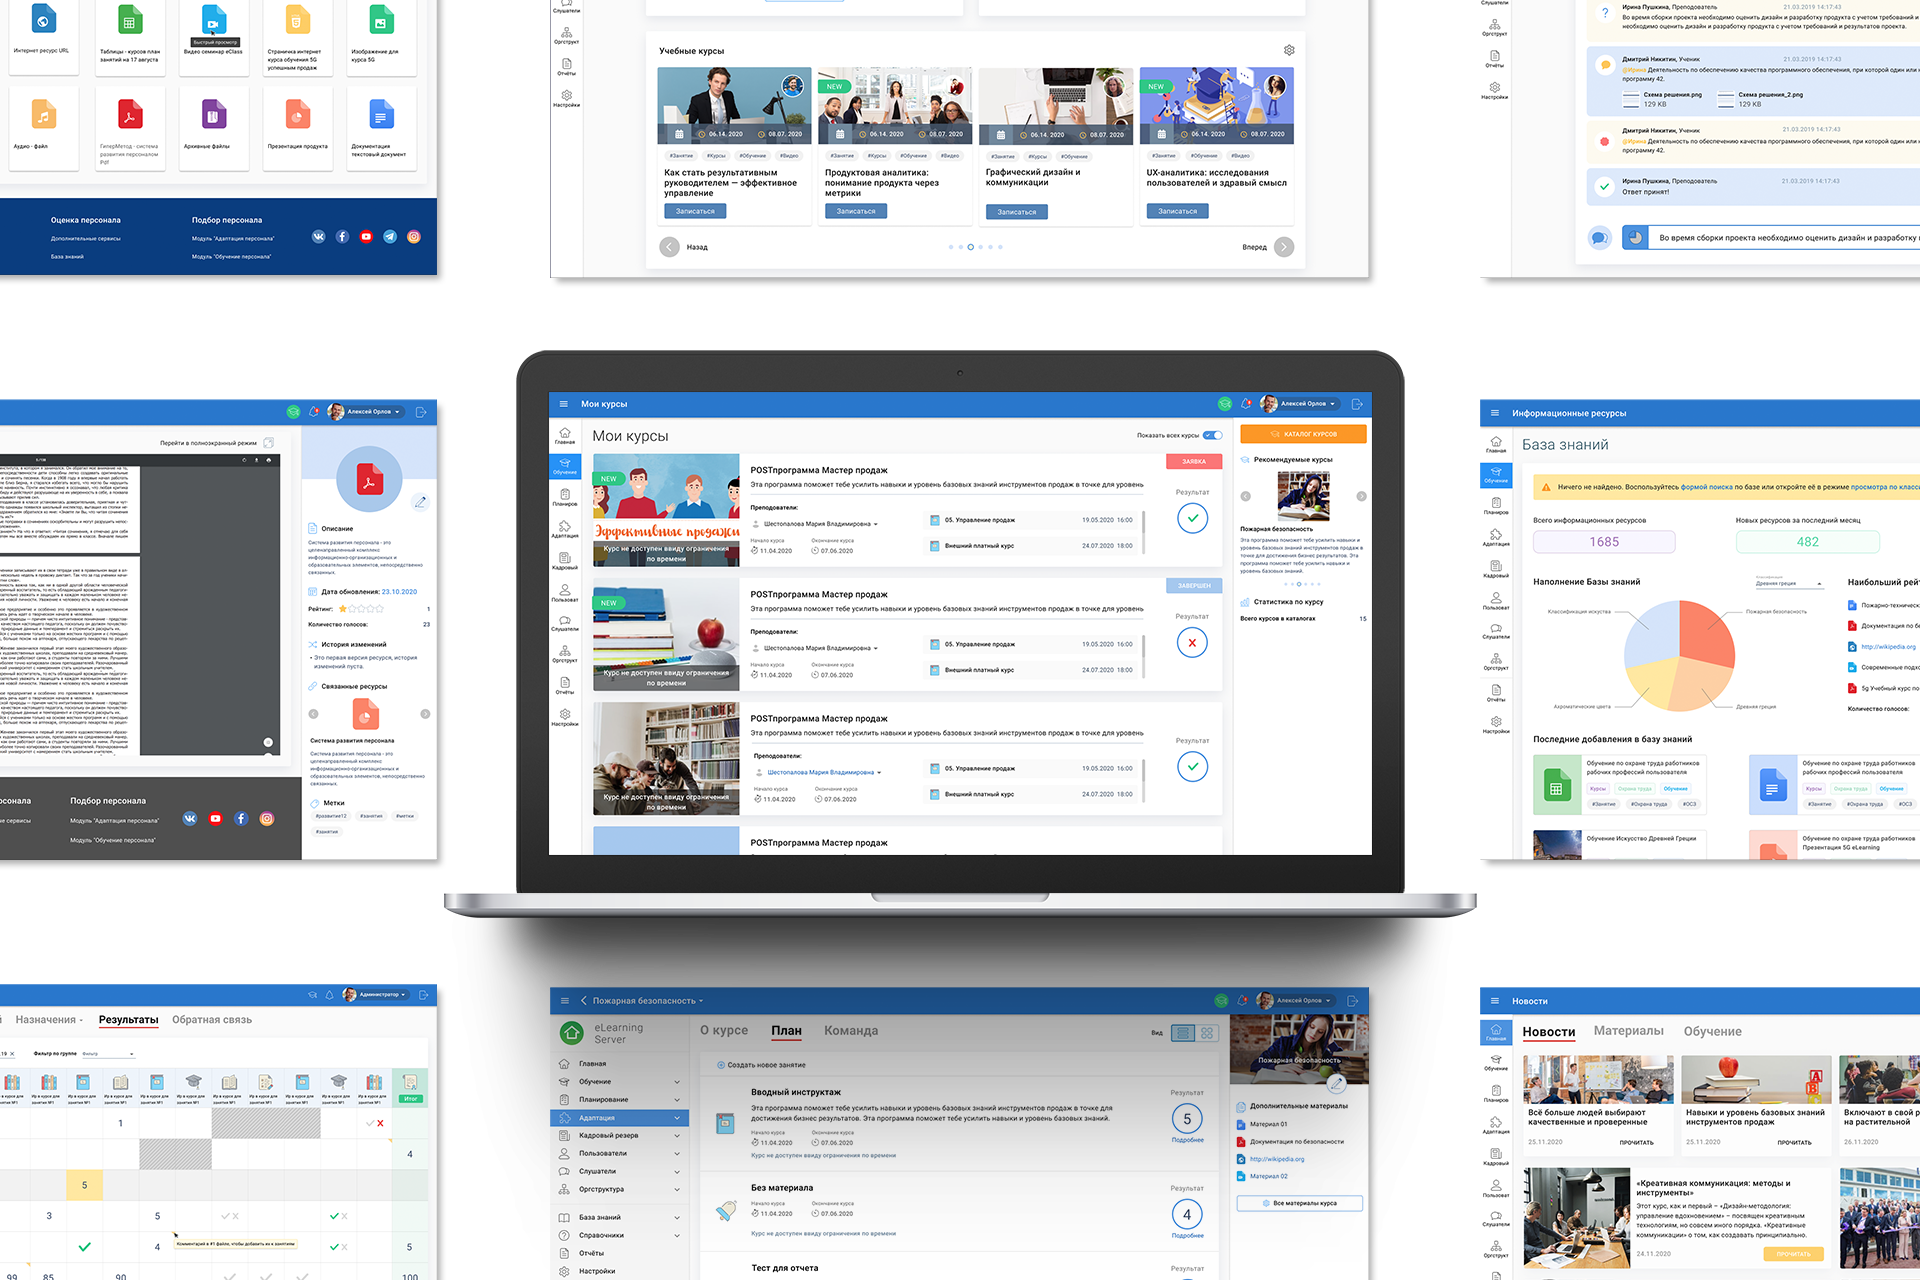Select list view in Вид switcher

coord(1183,1033)
